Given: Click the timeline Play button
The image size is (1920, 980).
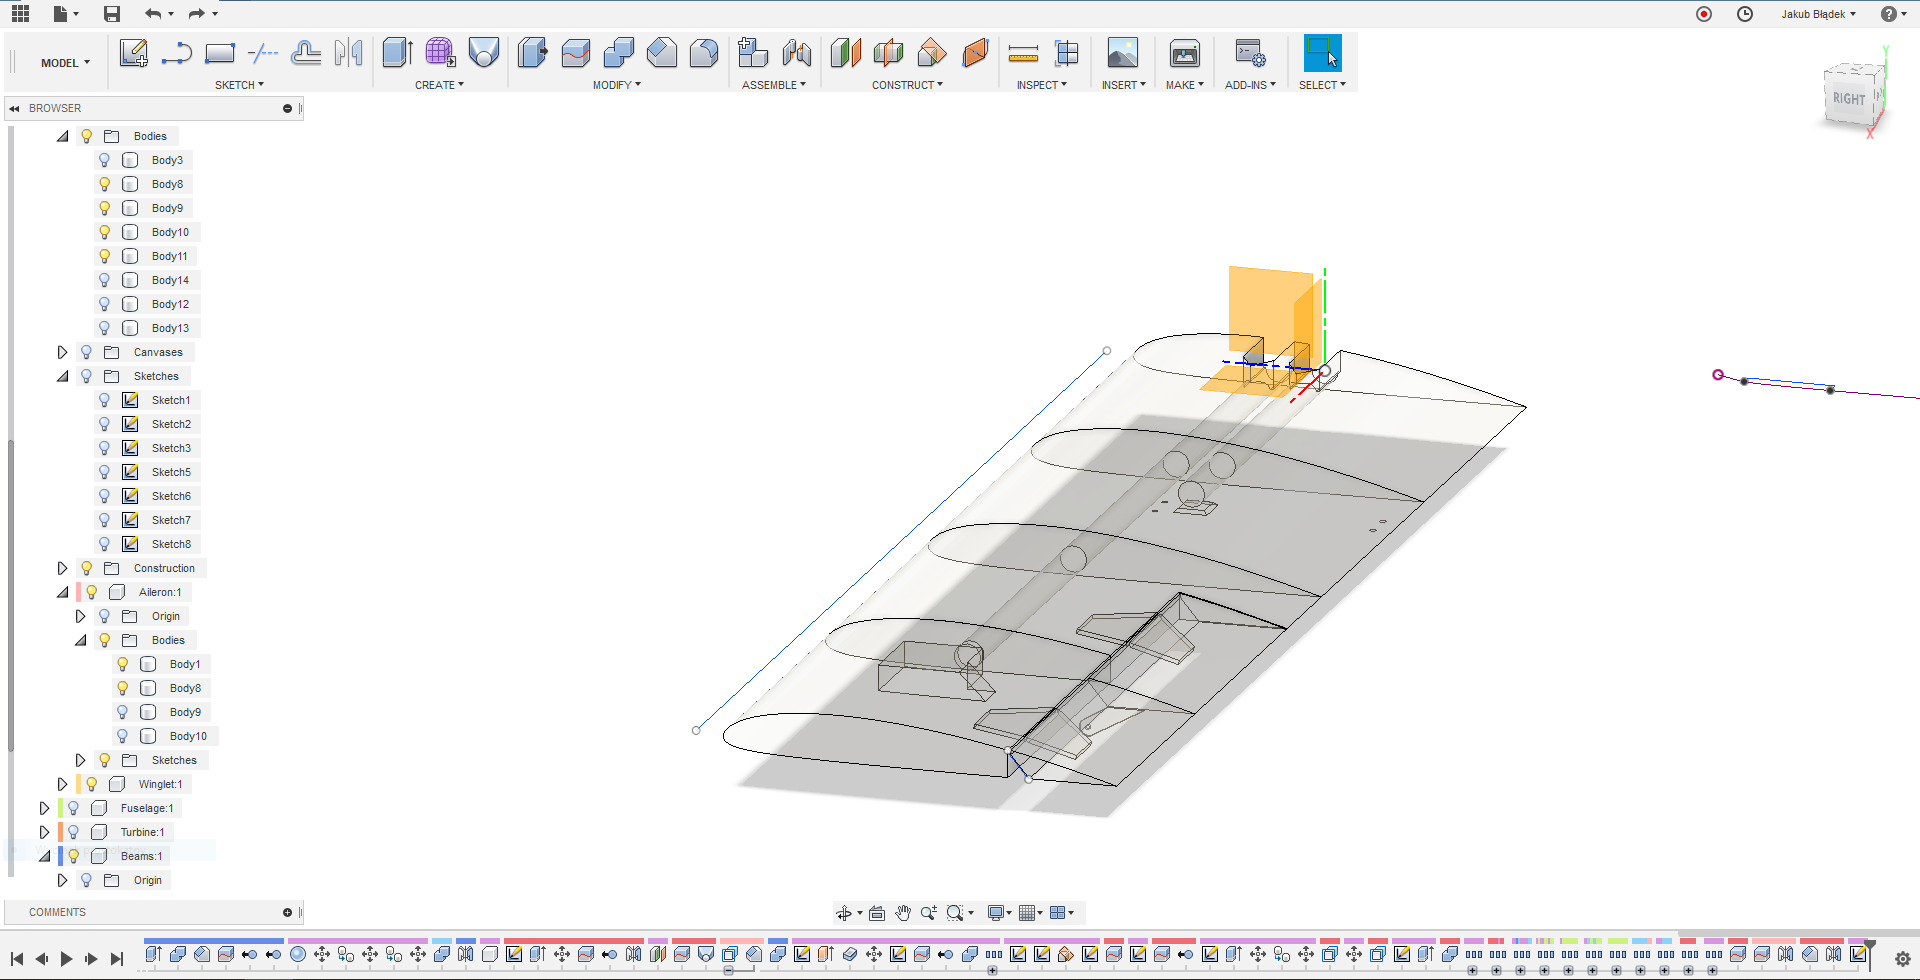Looking at the screenshot, I should pos(66,959).
